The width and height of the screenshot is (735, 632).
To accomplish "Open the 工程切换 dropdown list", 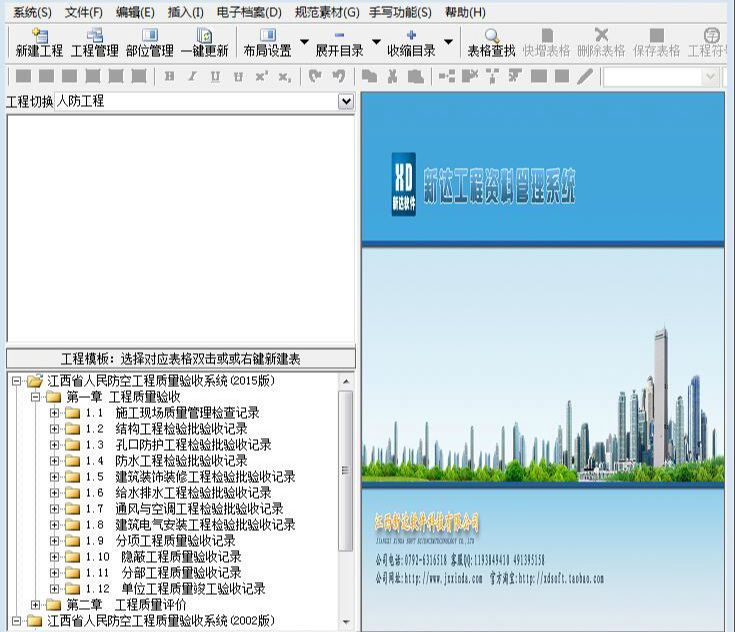I will (x=346, y=101).
